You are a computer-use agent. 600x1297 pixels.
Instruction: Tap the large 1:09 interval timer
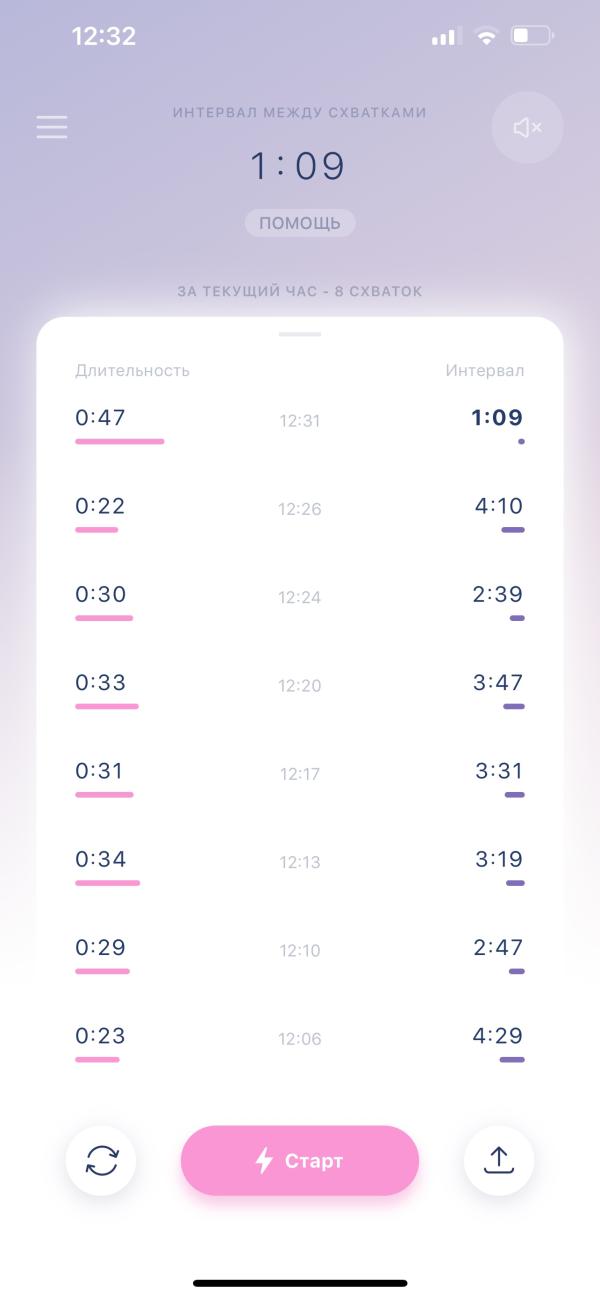[298, 166]
